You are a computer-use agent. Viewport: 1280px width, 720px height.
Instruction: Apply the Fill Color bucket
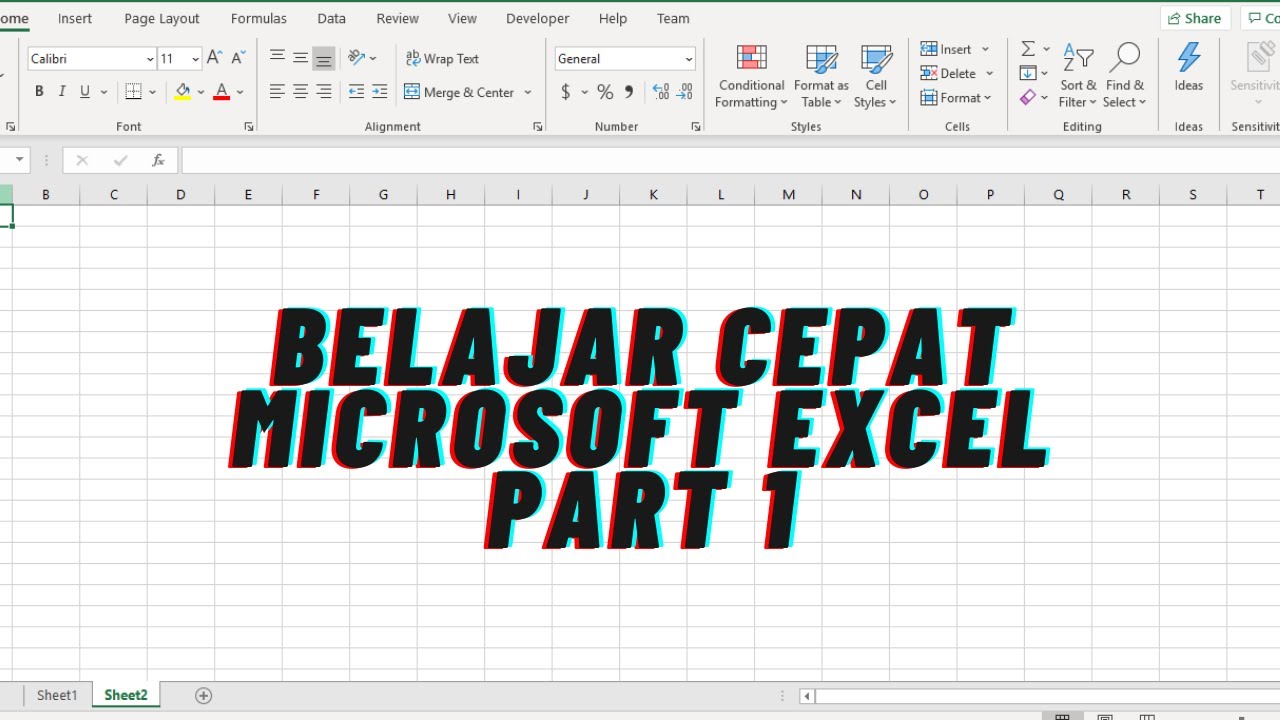182,92
